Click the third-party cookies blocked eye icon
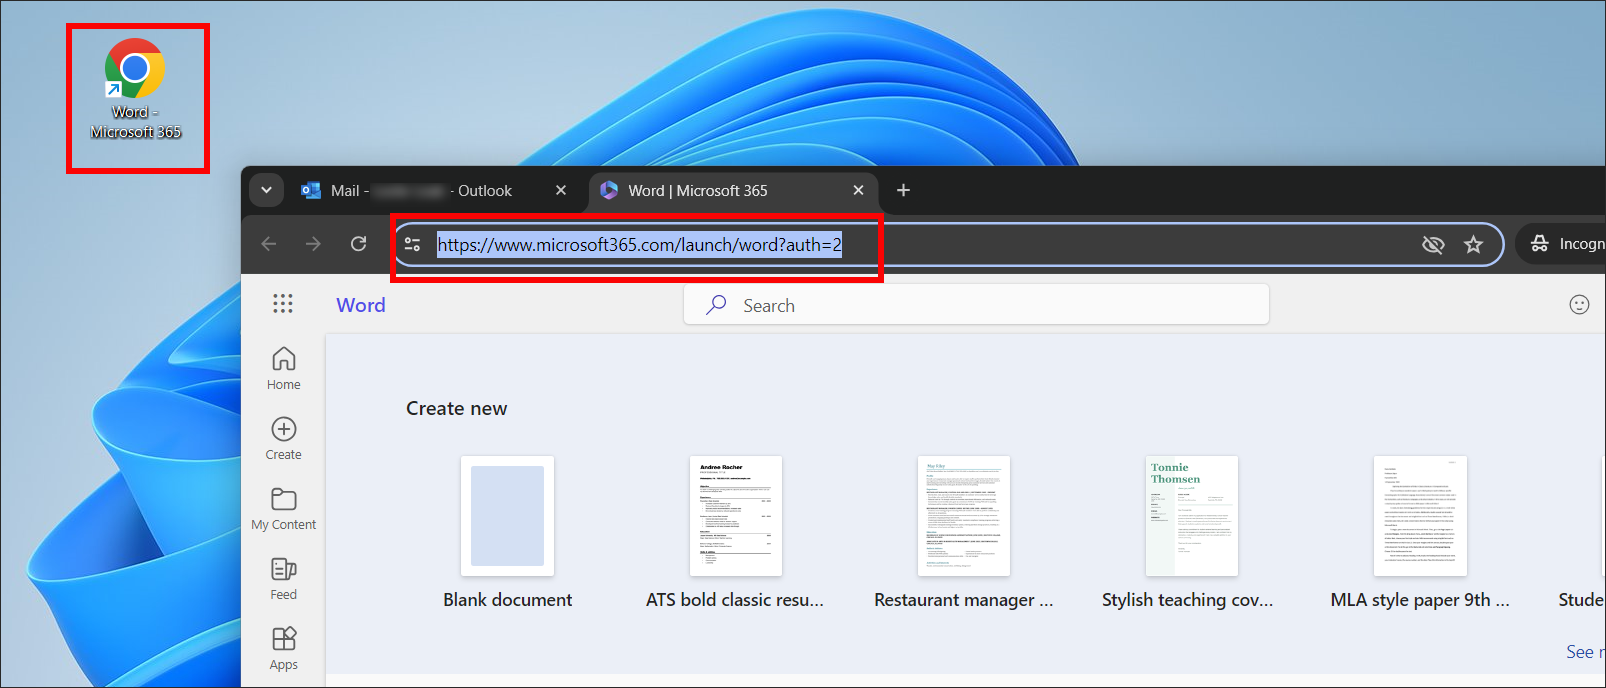Viewport: 1606px width, 688px height. [x=1433, y=244]
